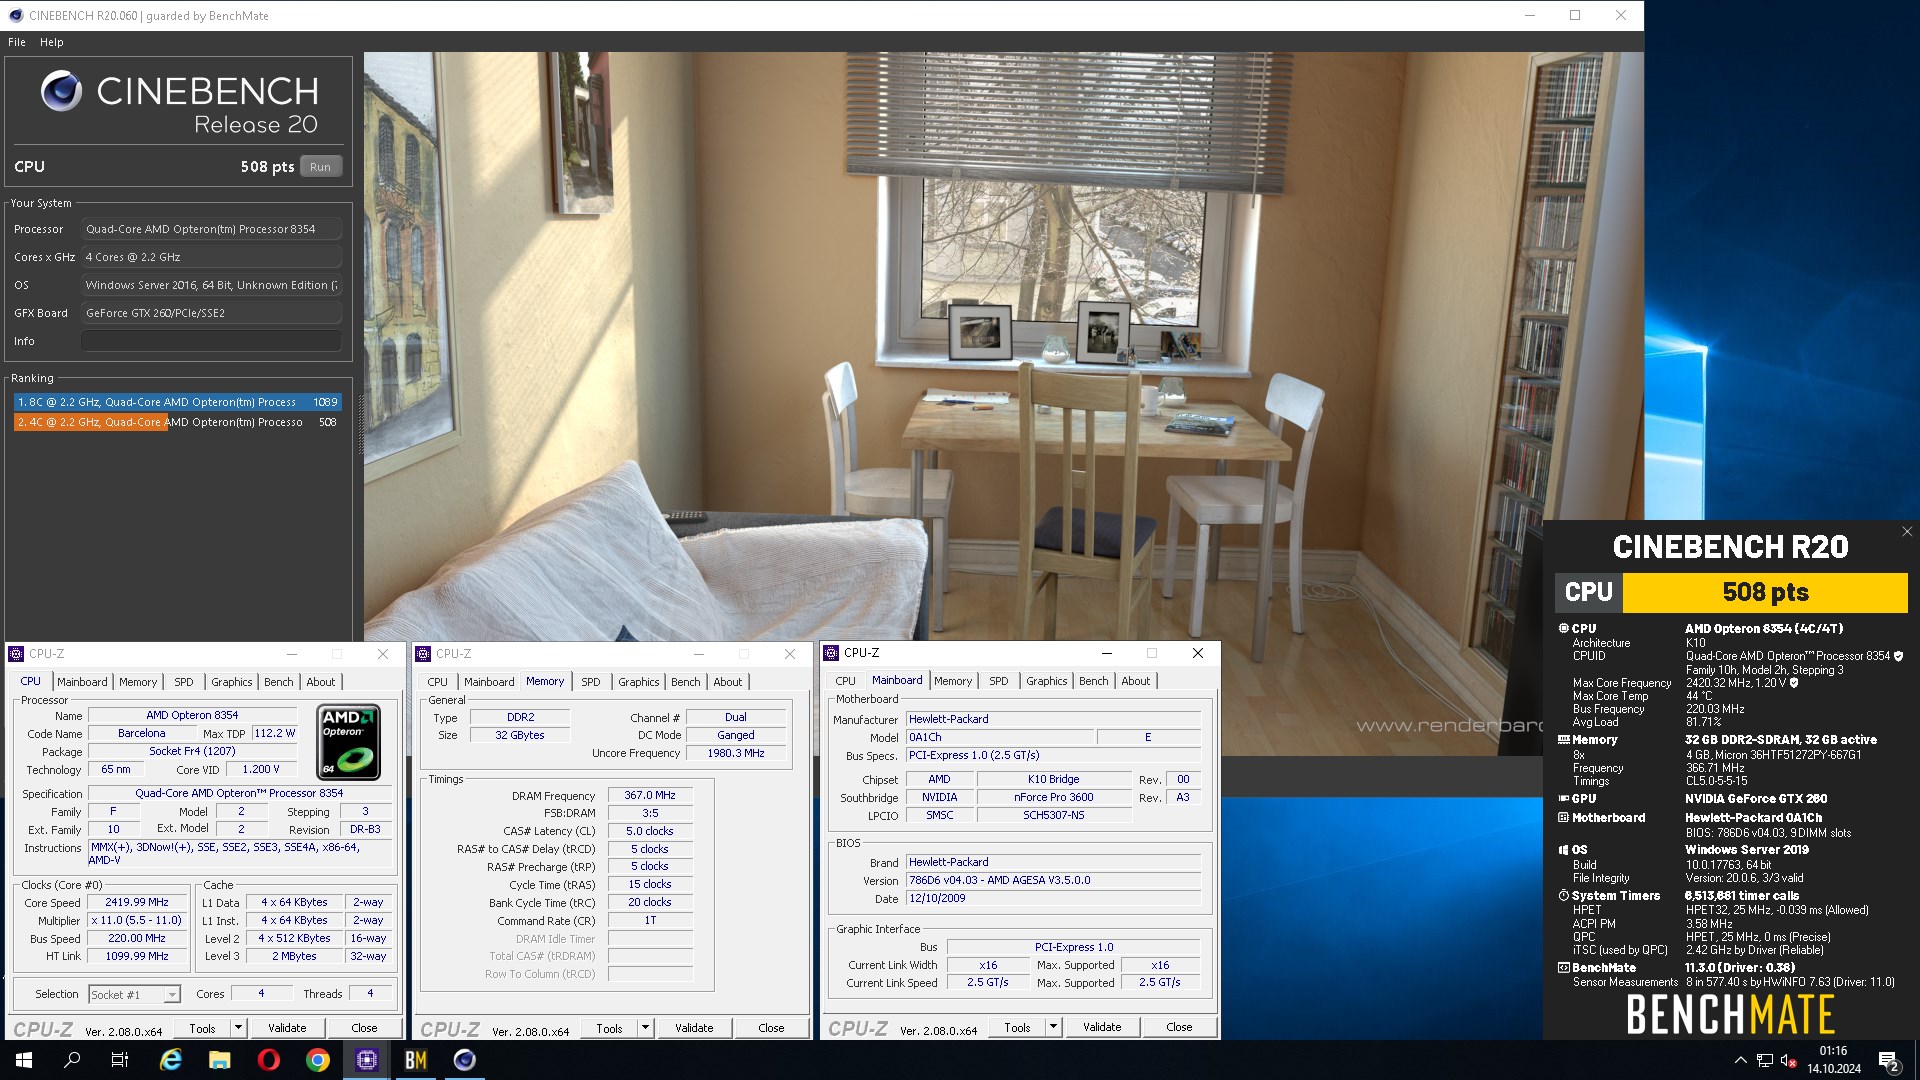The width and height of the screenshot is (1920, 1080).
Task: Expand Tools dropdown arrow in Memory CPU-Z
Action: 645,1028
